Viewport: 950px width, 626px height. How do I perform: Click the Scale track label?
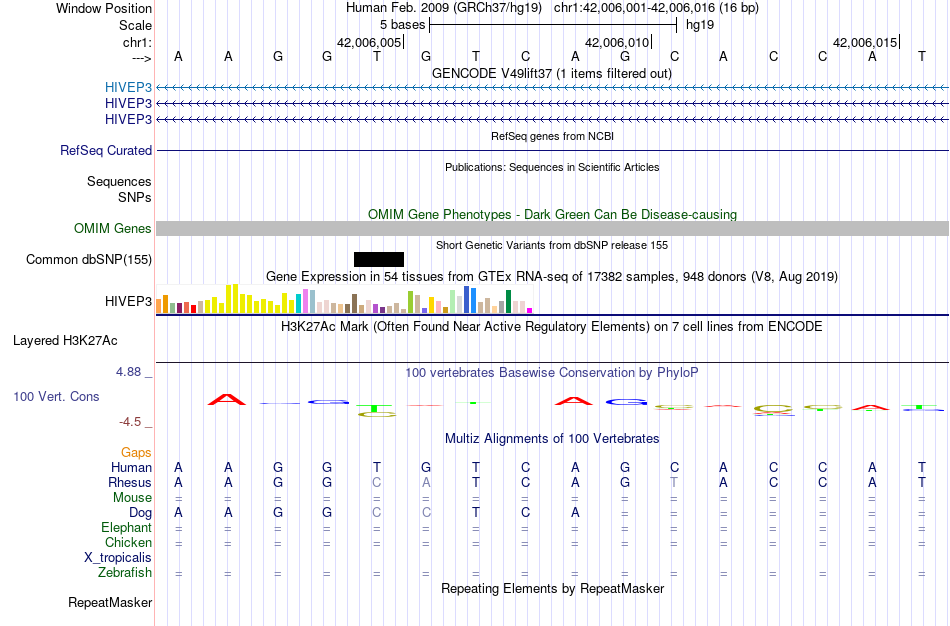(135, 25)
